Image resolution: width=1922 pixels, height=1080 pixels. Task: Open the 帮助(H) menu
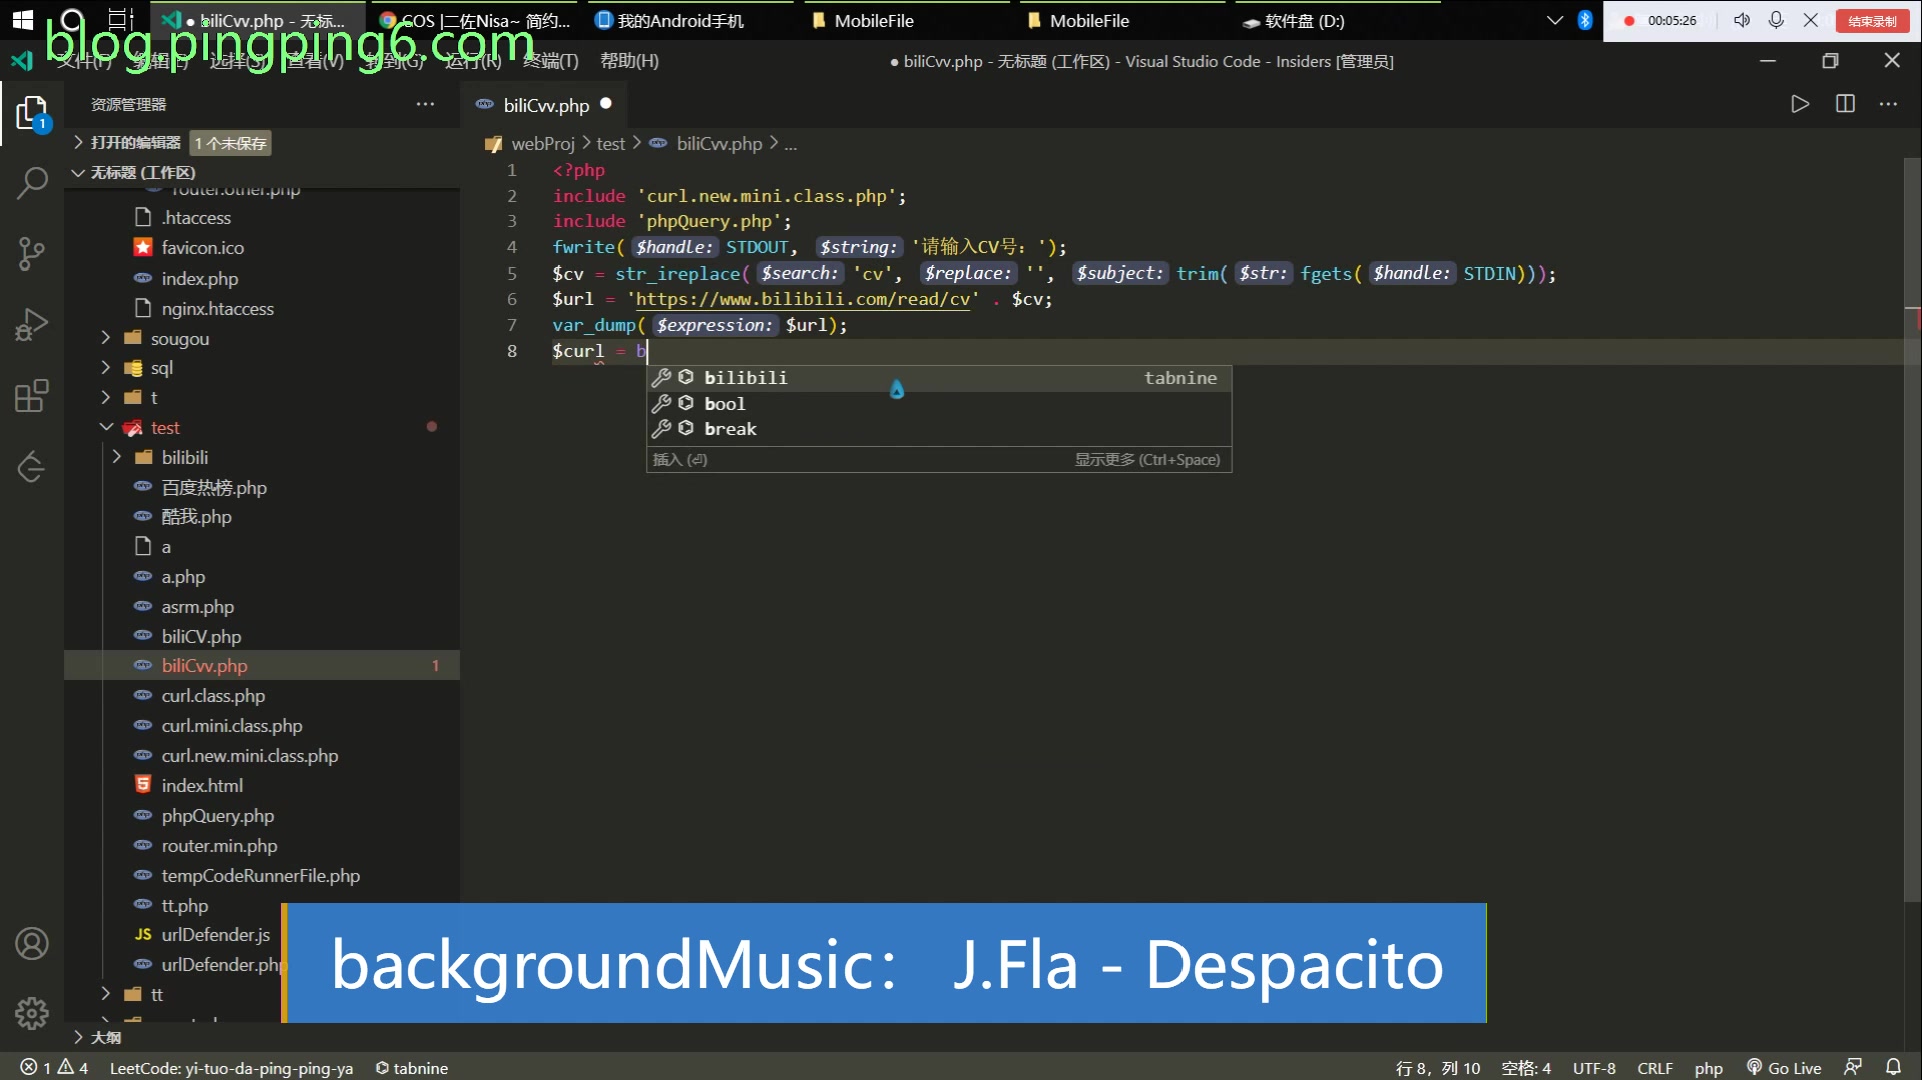pyautogui.click(x=629, y=61)
